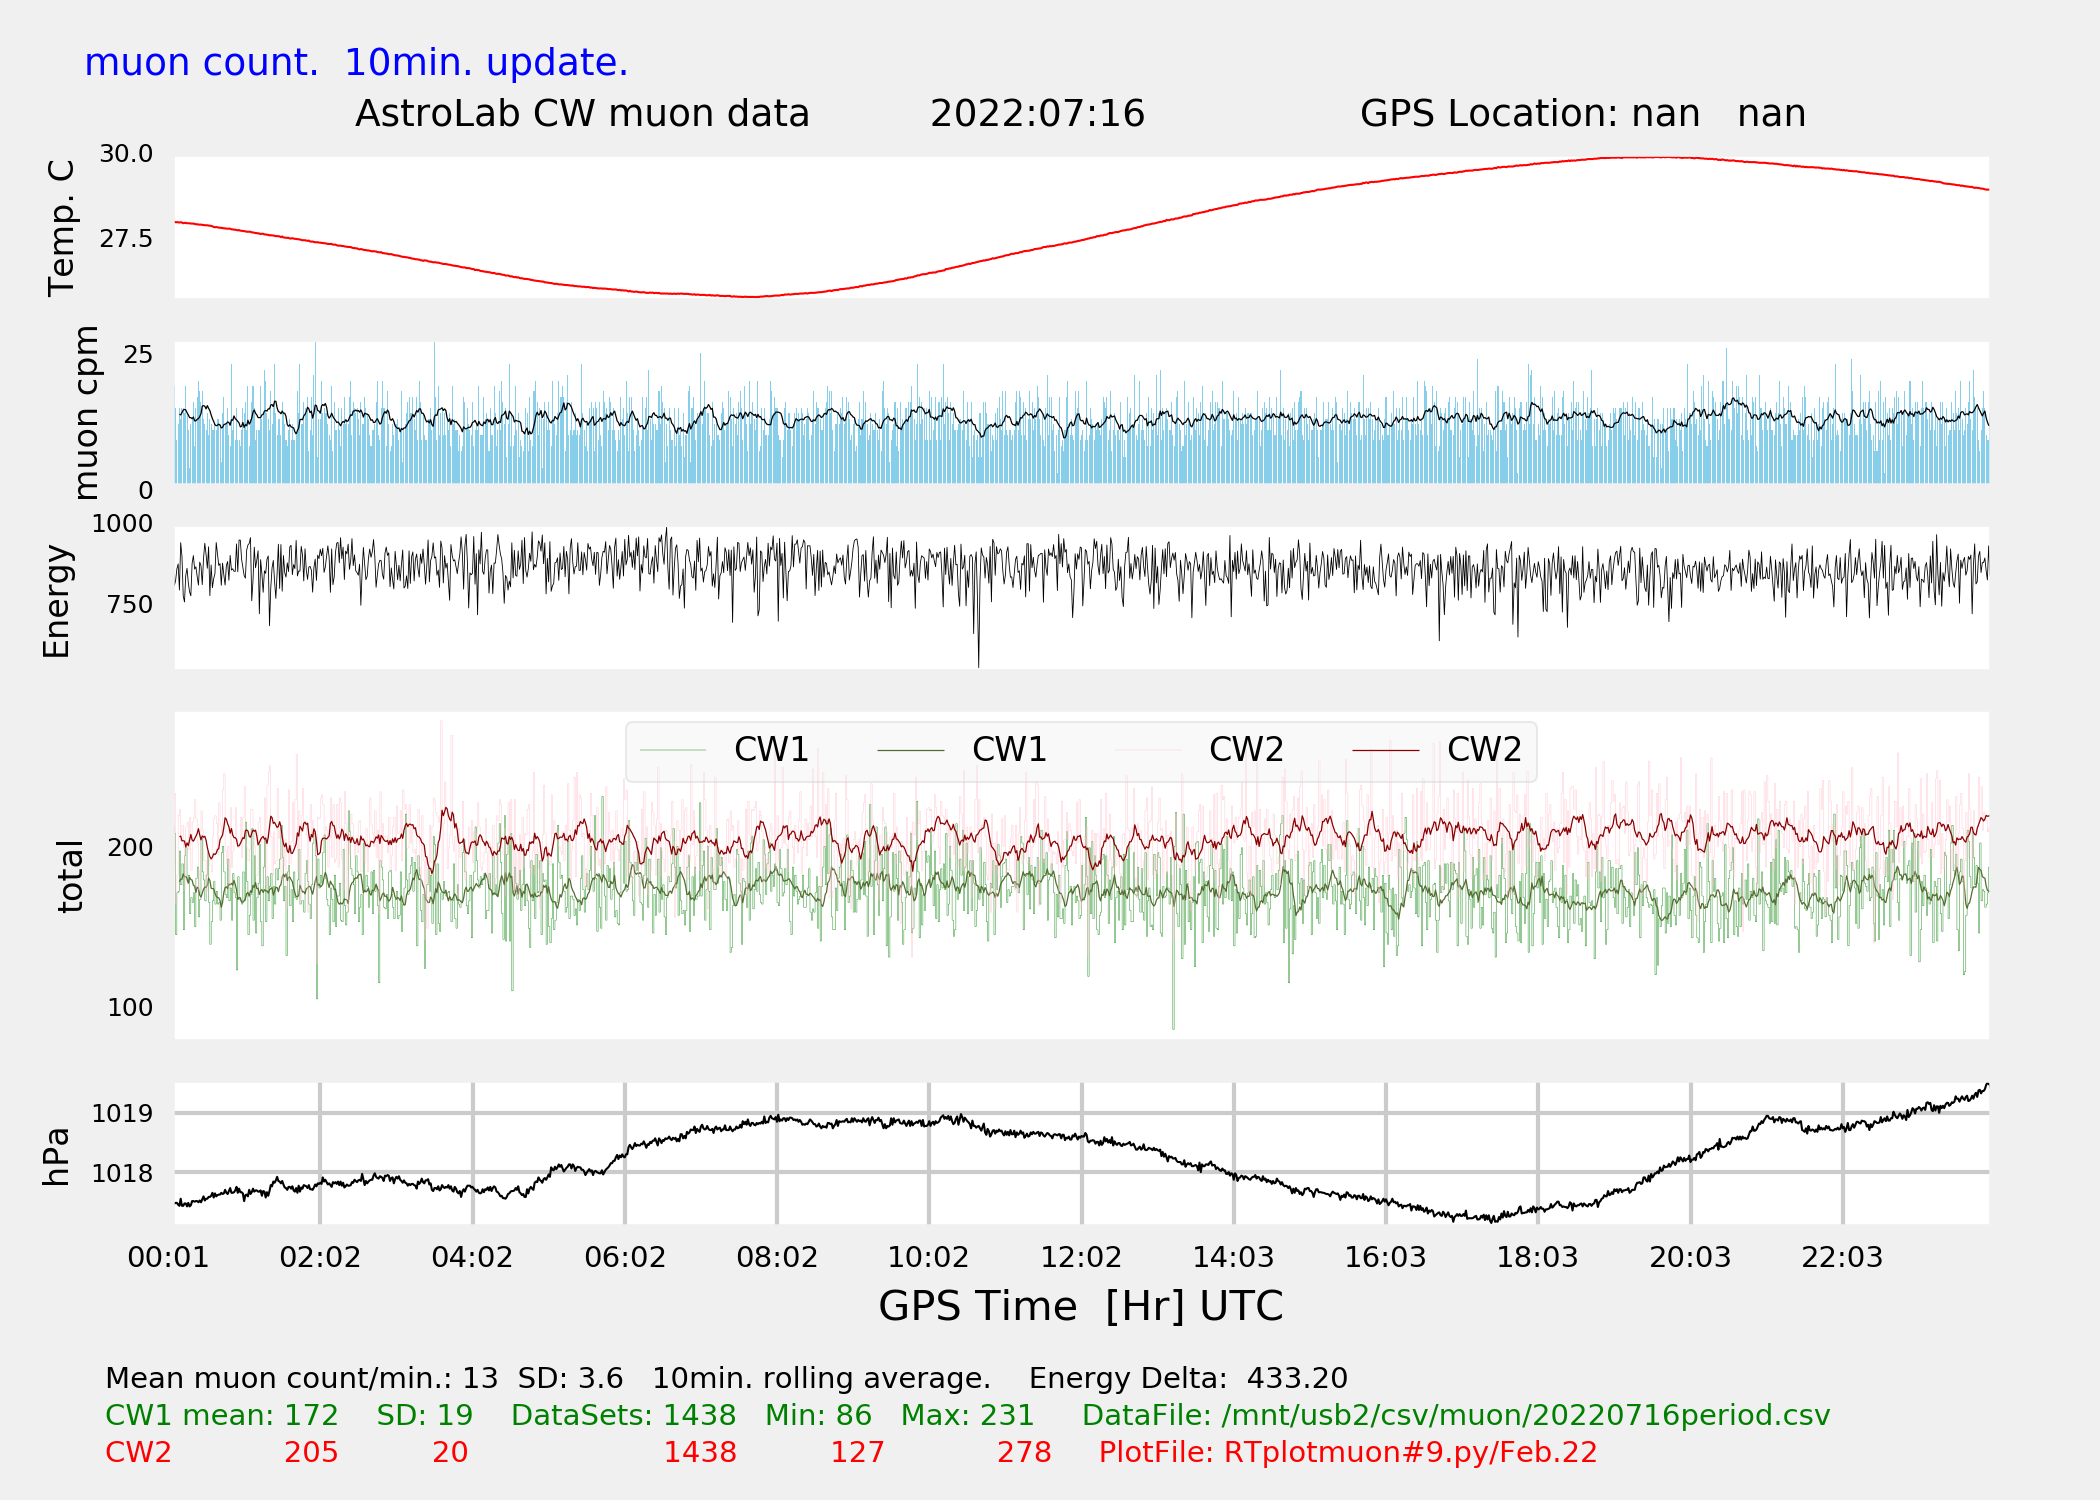Click the 'Temp. C' y-axis label

pyautogui.click(x=62, y=228)
